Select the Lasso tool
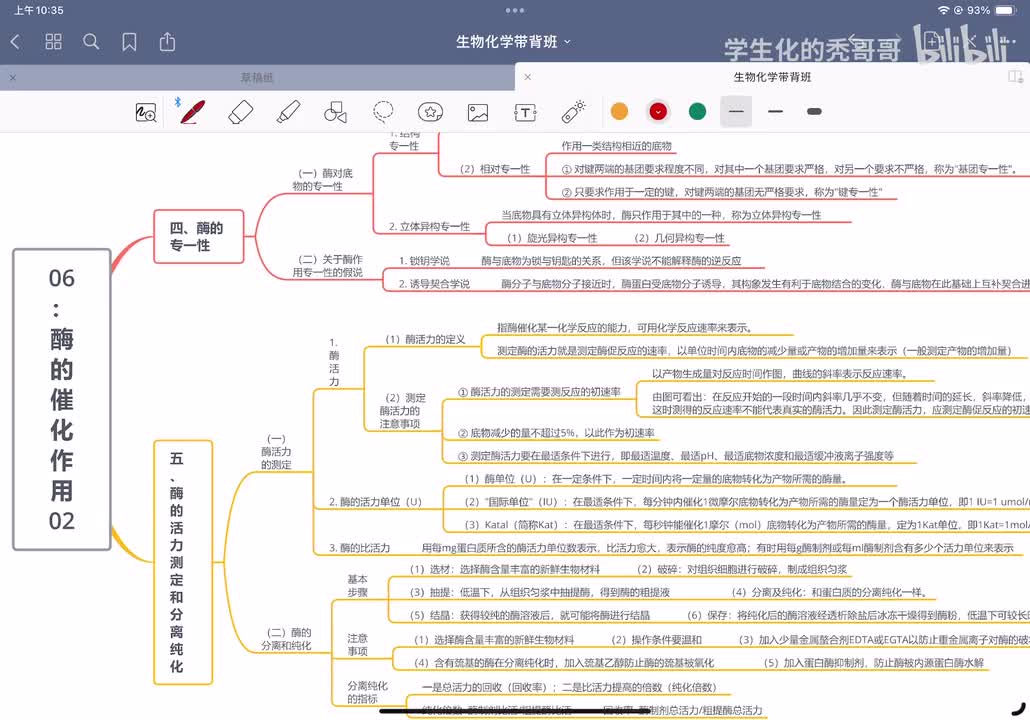1030x720 pixels. pyautogui.click(x=383, y=112)
